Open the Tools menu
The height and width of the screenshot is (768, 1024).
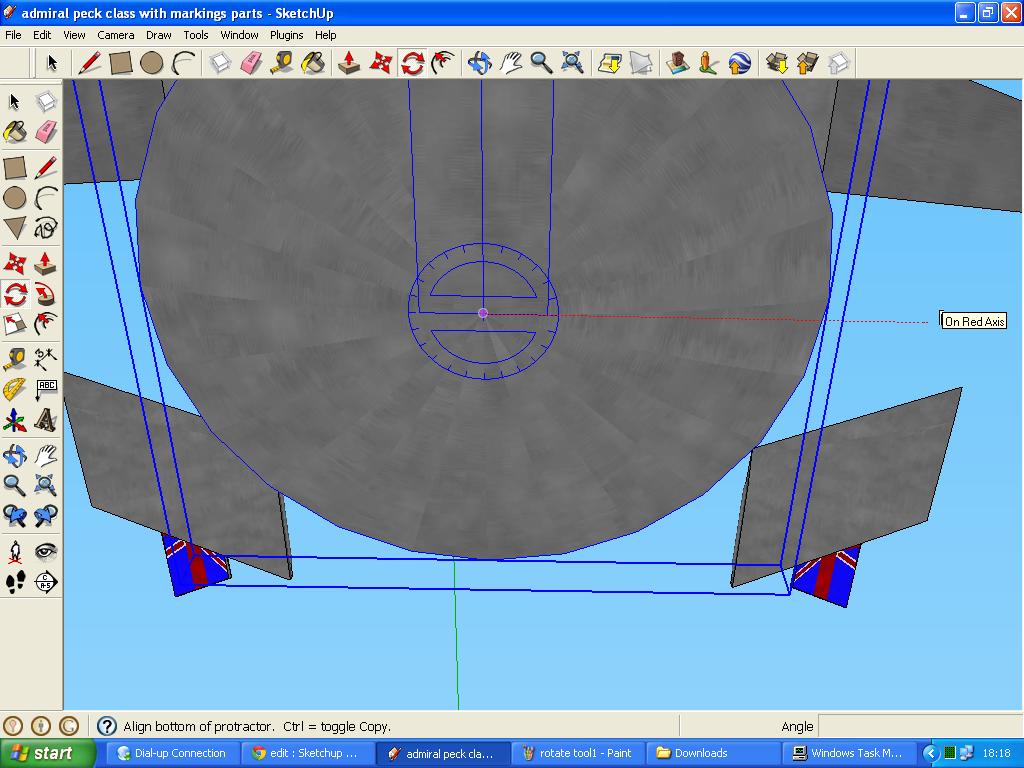tap(195, 34)
